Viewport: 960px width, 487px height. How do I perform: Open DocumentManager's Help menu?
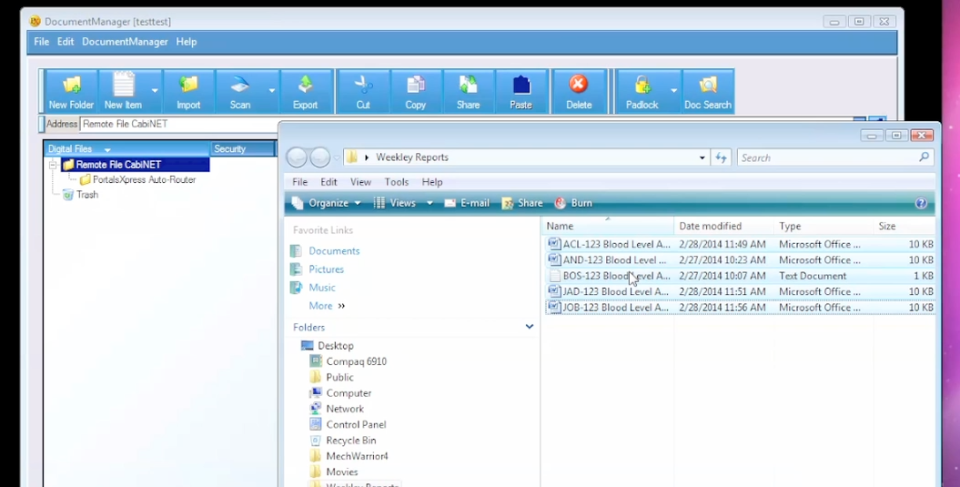186,42
